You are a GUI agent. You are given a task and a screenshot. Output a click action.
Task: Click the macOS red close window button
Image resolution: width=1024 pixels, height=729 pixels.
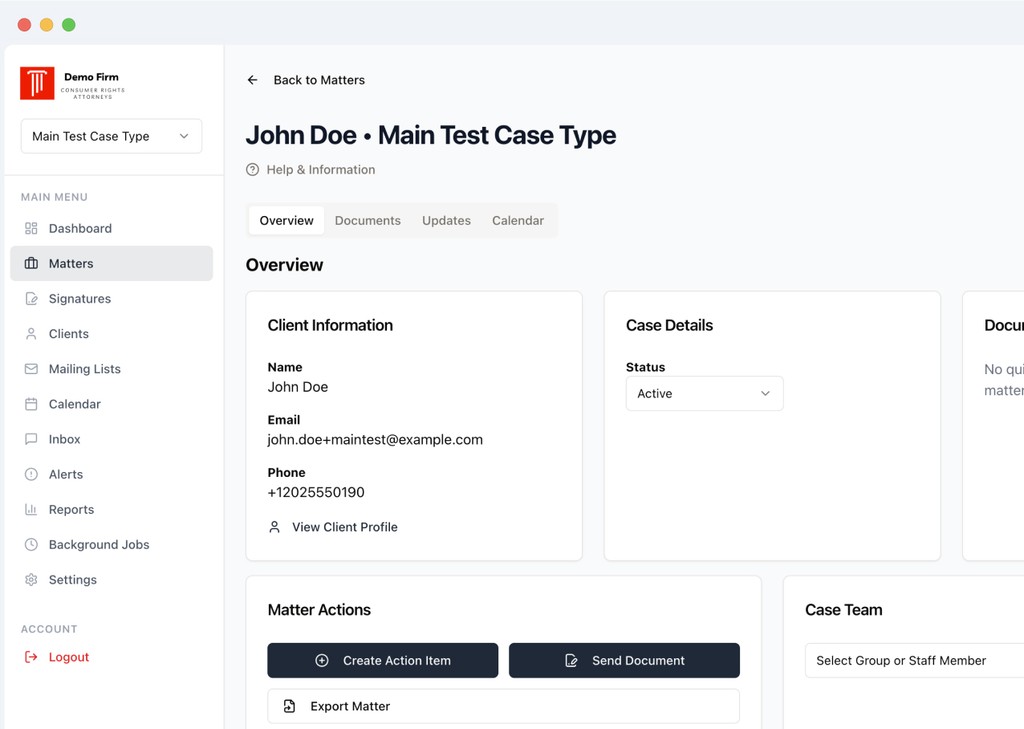[24, 25]
